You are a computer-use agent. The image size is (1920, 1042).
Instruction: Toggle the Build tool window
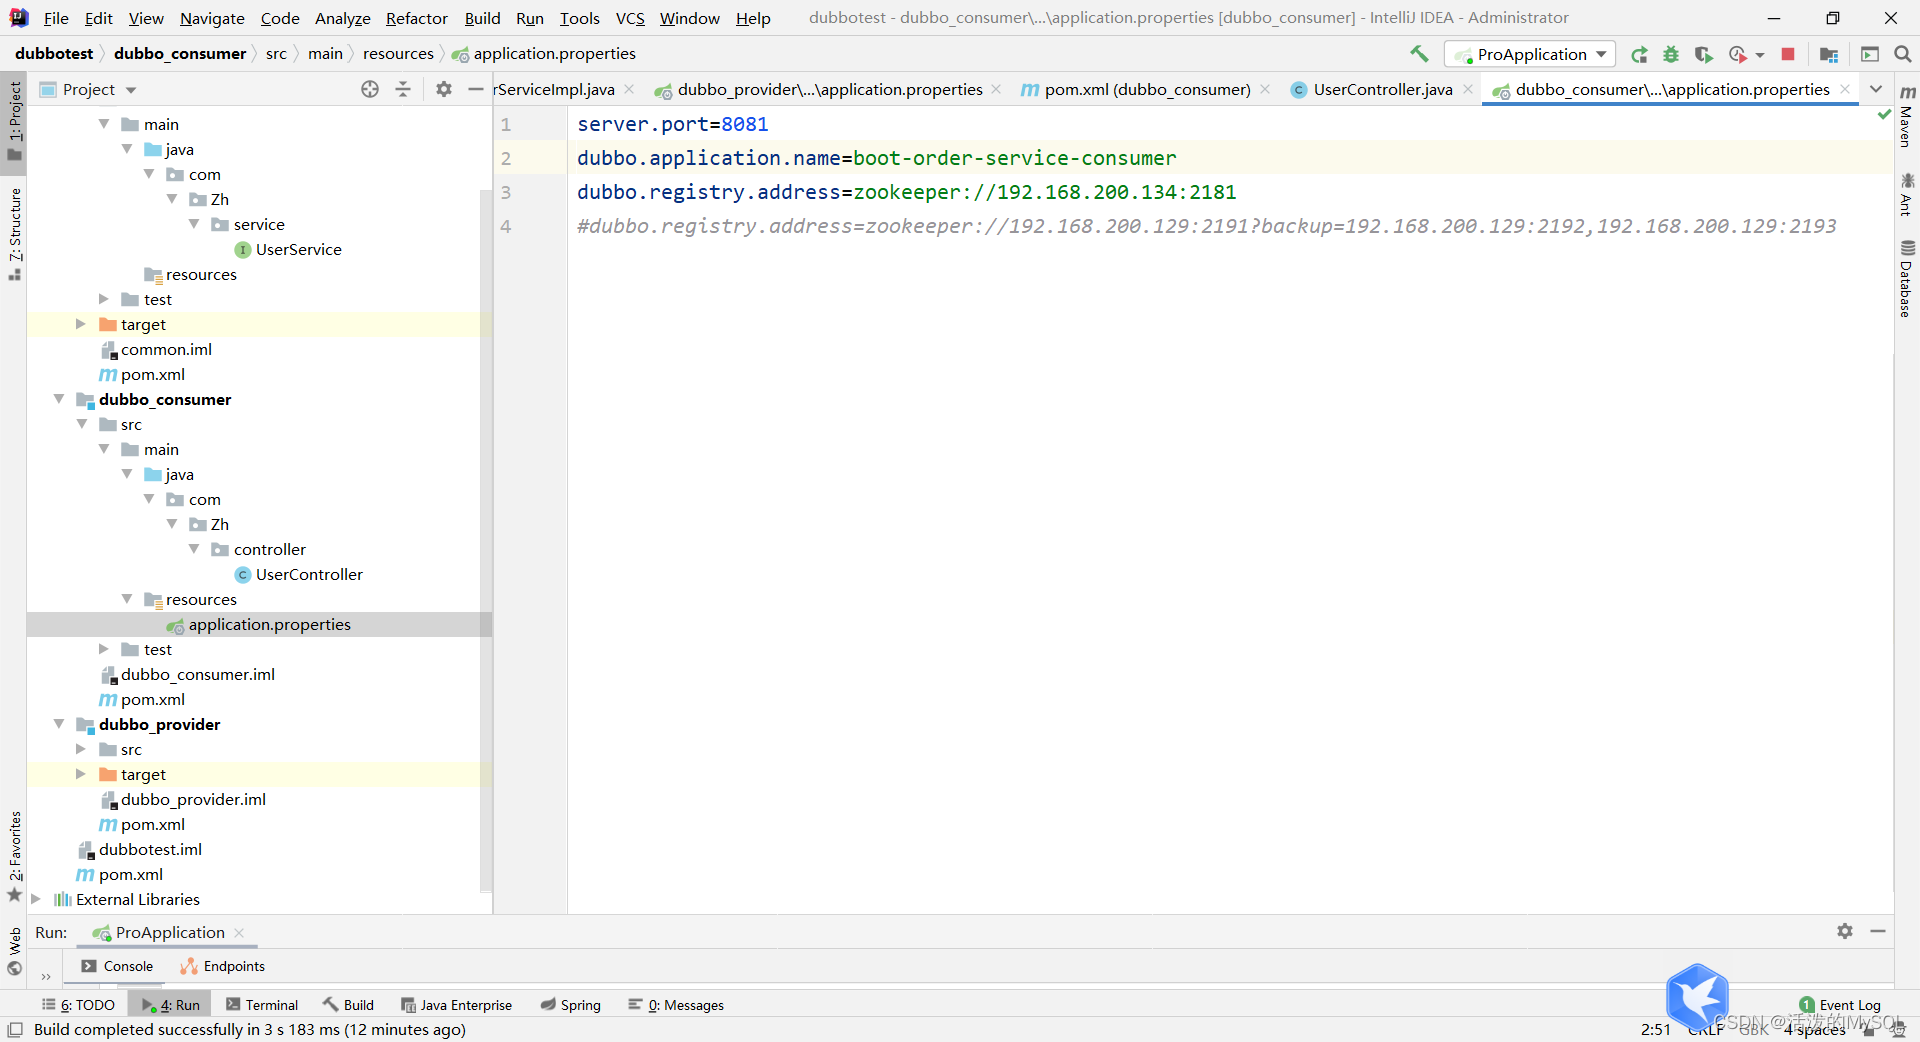click(348, 1005)
